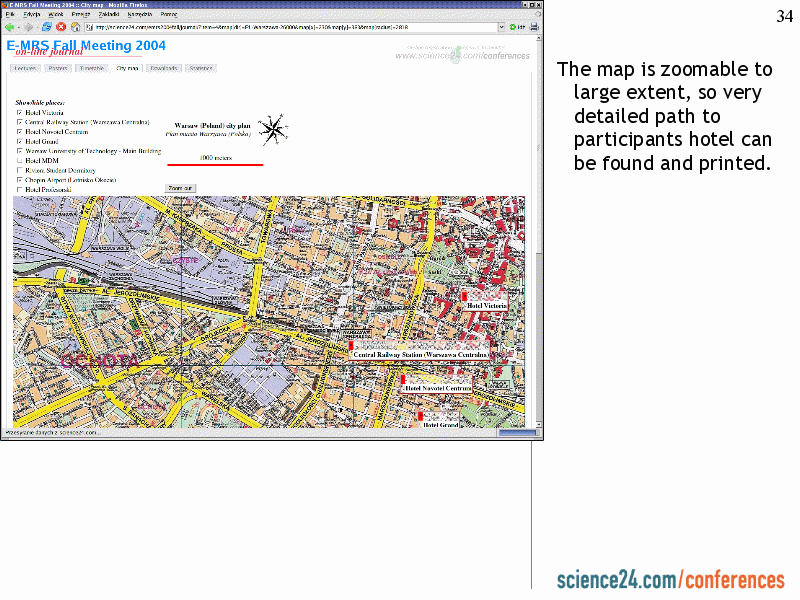Open the Pomoc menu in menu bar
This screenshot has width=800, height=600.
tap(170, 16)
